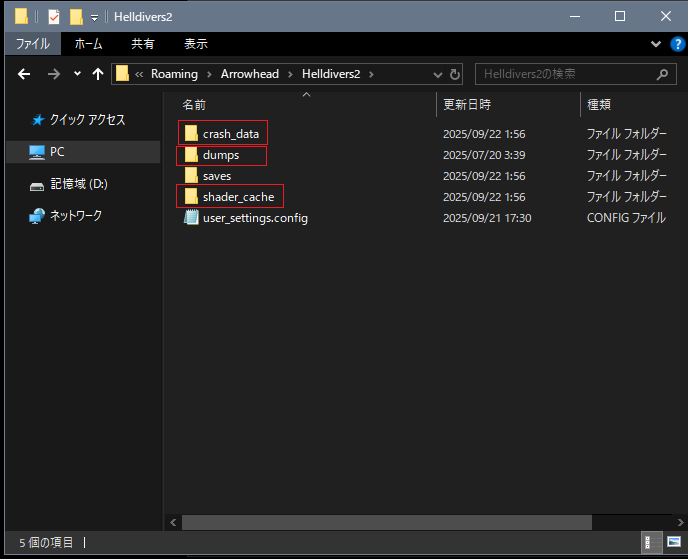Click the scrollbar left arrow
The height and width of the screenshot is (559, 688).
tap(173, 523)
